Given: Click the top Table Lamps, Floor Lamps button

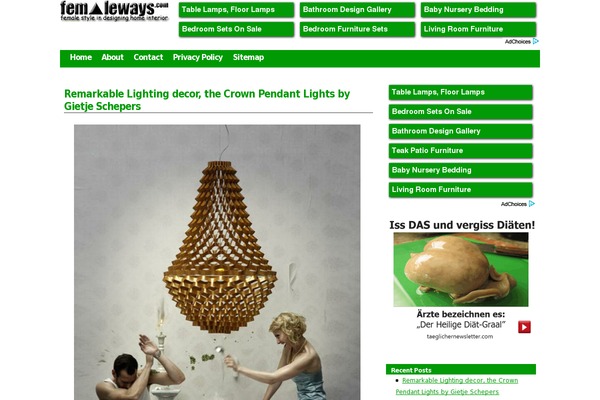Looking at the screenshot, I should point(236,10).
